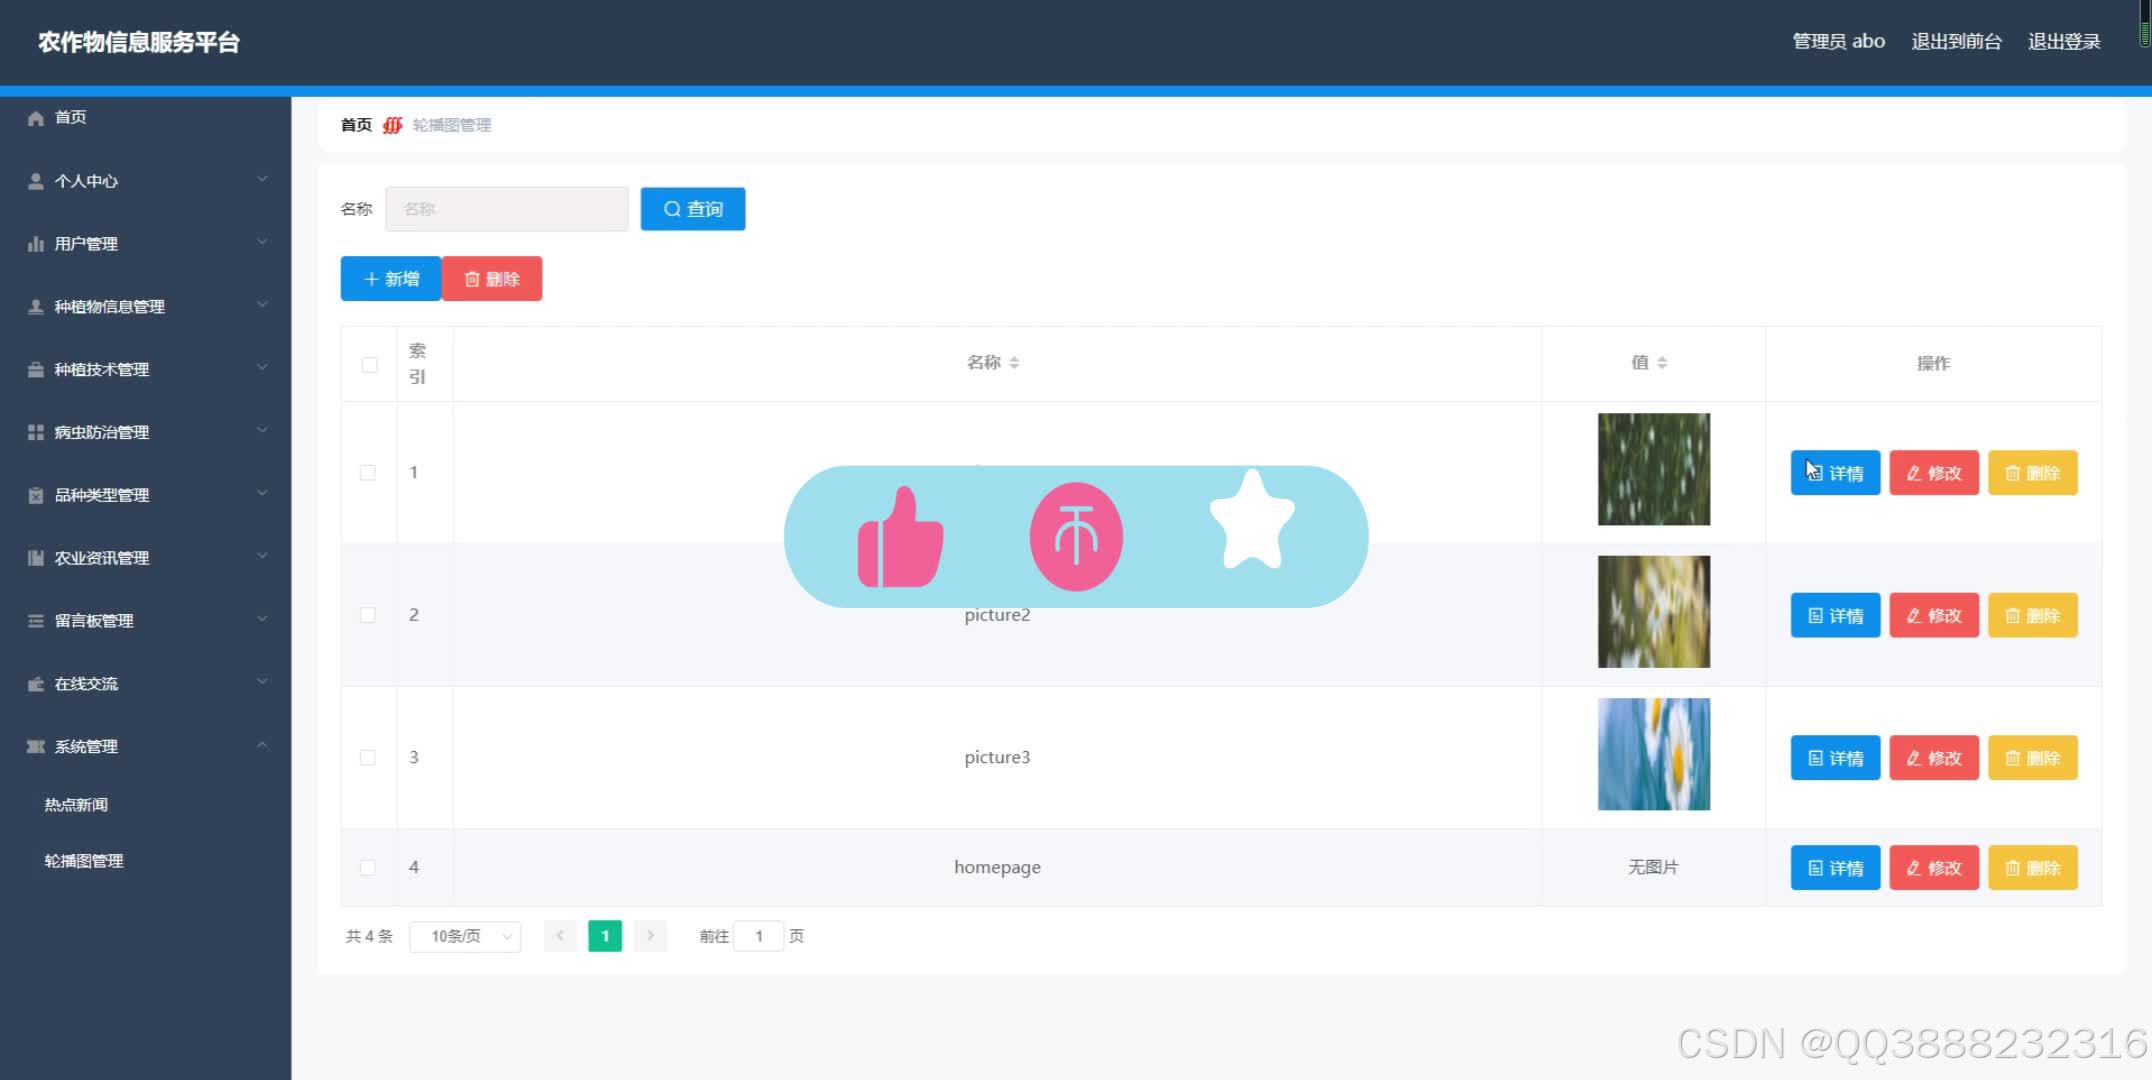This screenshot has width=2152, height=1080.
Task: Click the white star favorite icon
Action: (x=1252, y=520)
